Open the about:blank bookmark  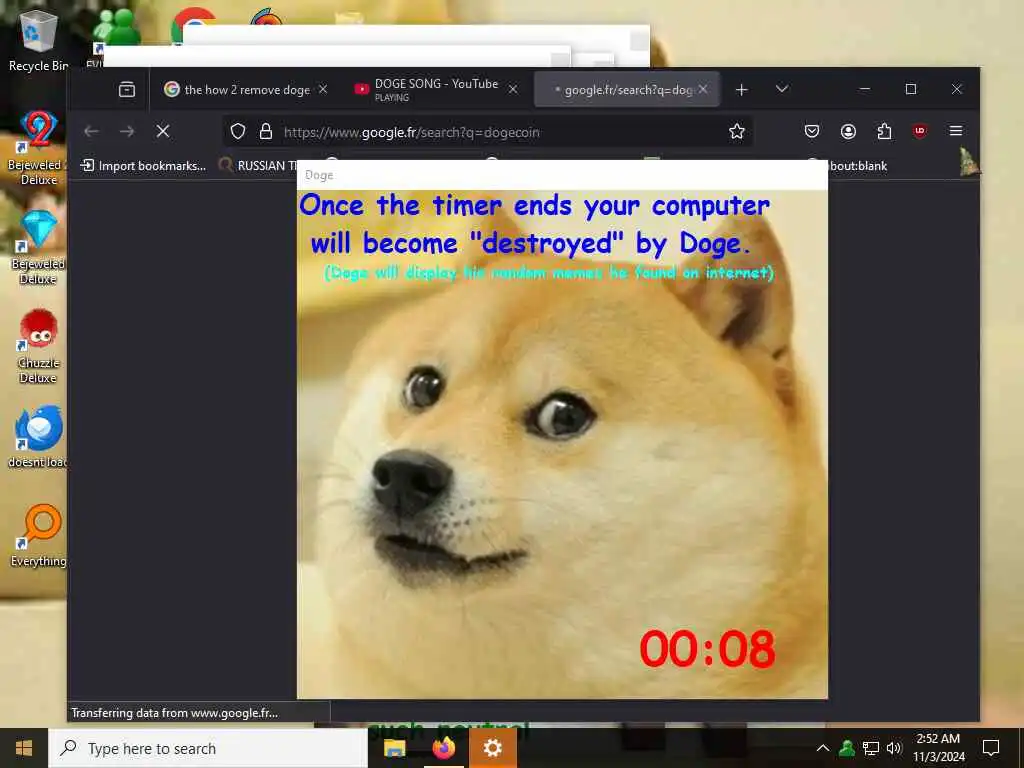pyautogui.click(x=857, y=166)
